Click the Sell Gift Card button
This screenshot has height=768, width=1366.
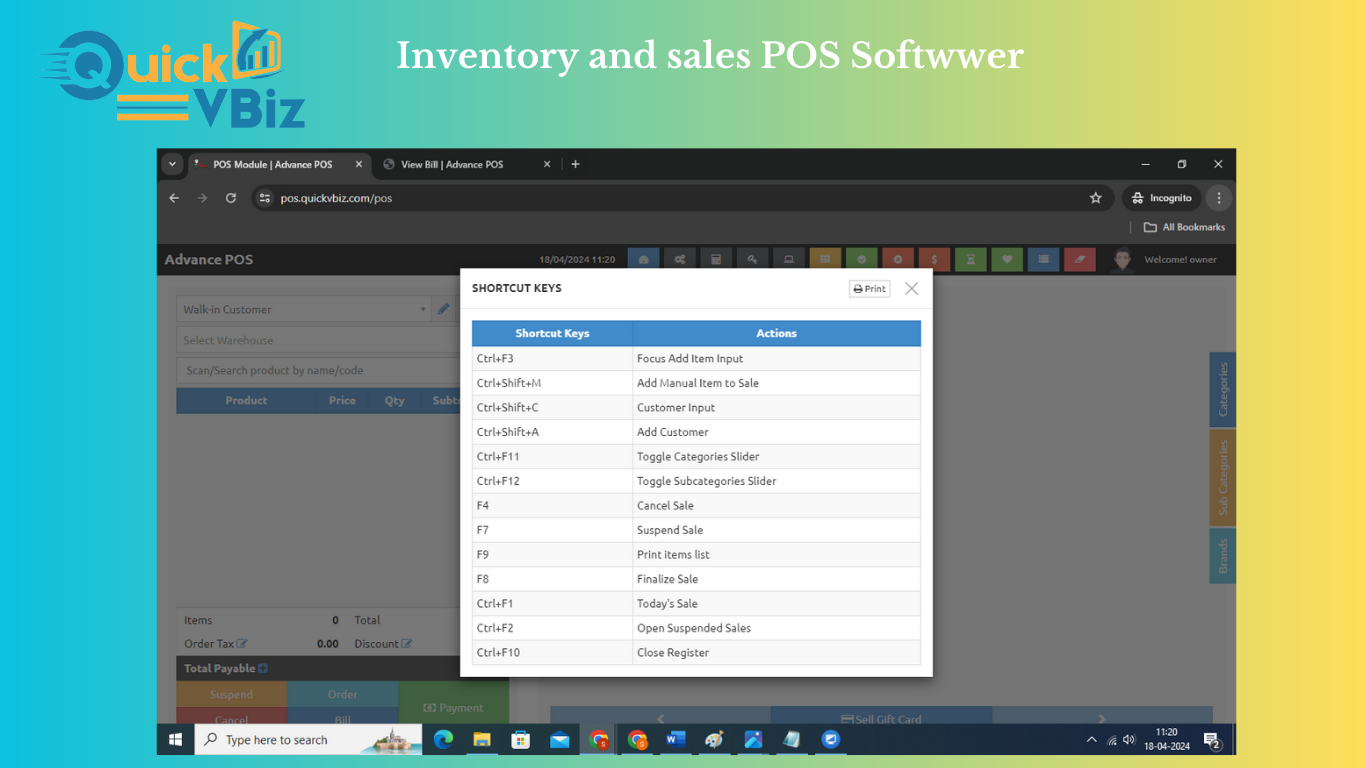[881, 718]
